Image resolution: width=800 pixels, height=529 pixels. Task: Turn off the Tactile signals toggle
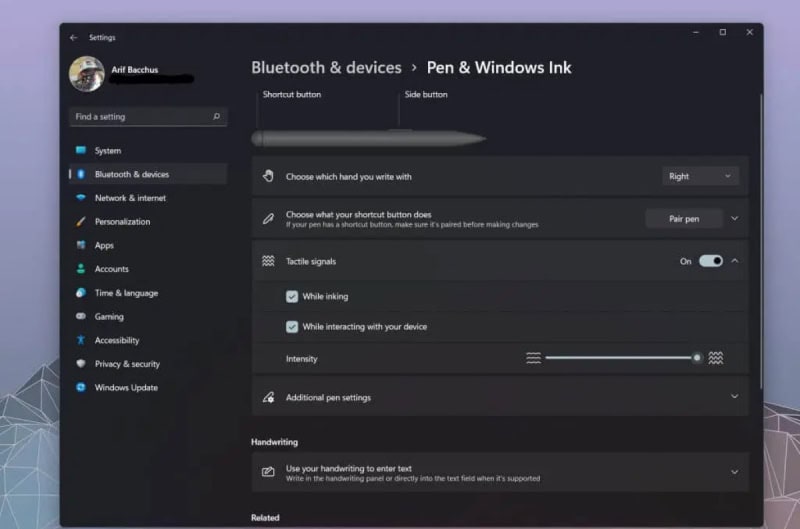[x=710, y=261]
